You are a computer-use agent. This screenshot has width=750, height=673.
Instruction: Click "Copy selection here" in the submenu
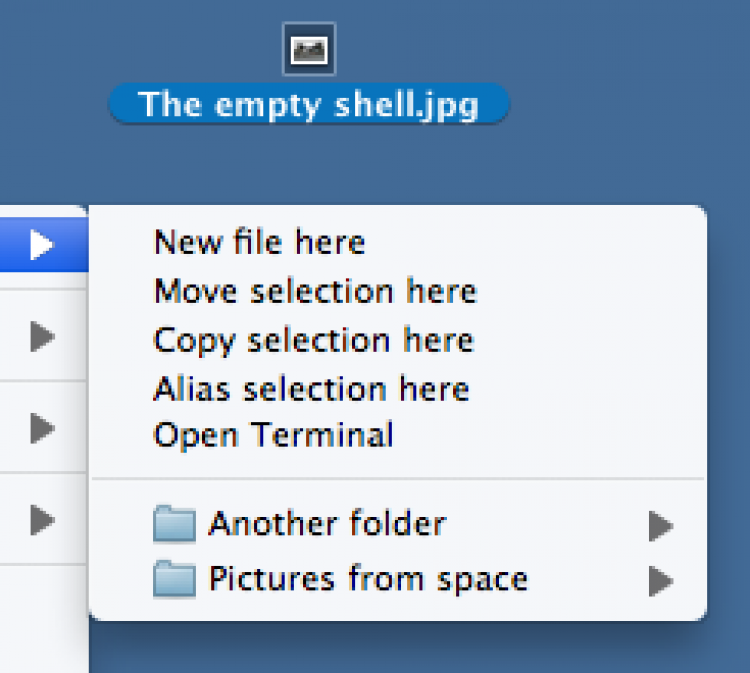313,340
